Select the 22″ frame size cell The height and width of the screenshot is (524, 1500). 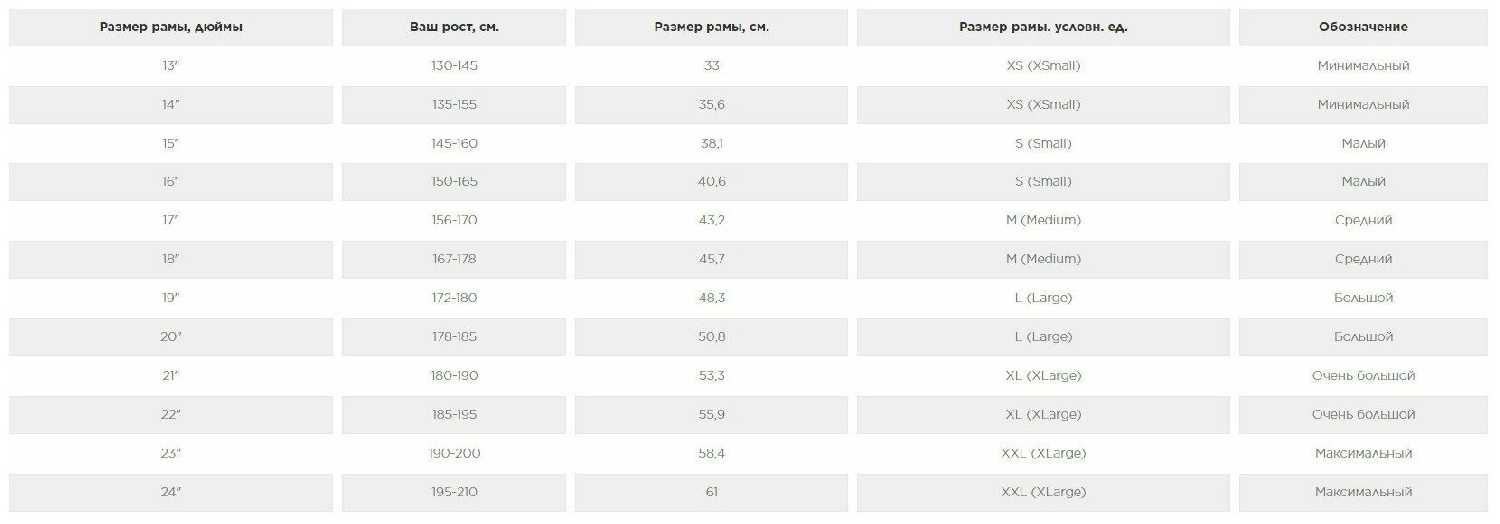click(x=171, y=415)
